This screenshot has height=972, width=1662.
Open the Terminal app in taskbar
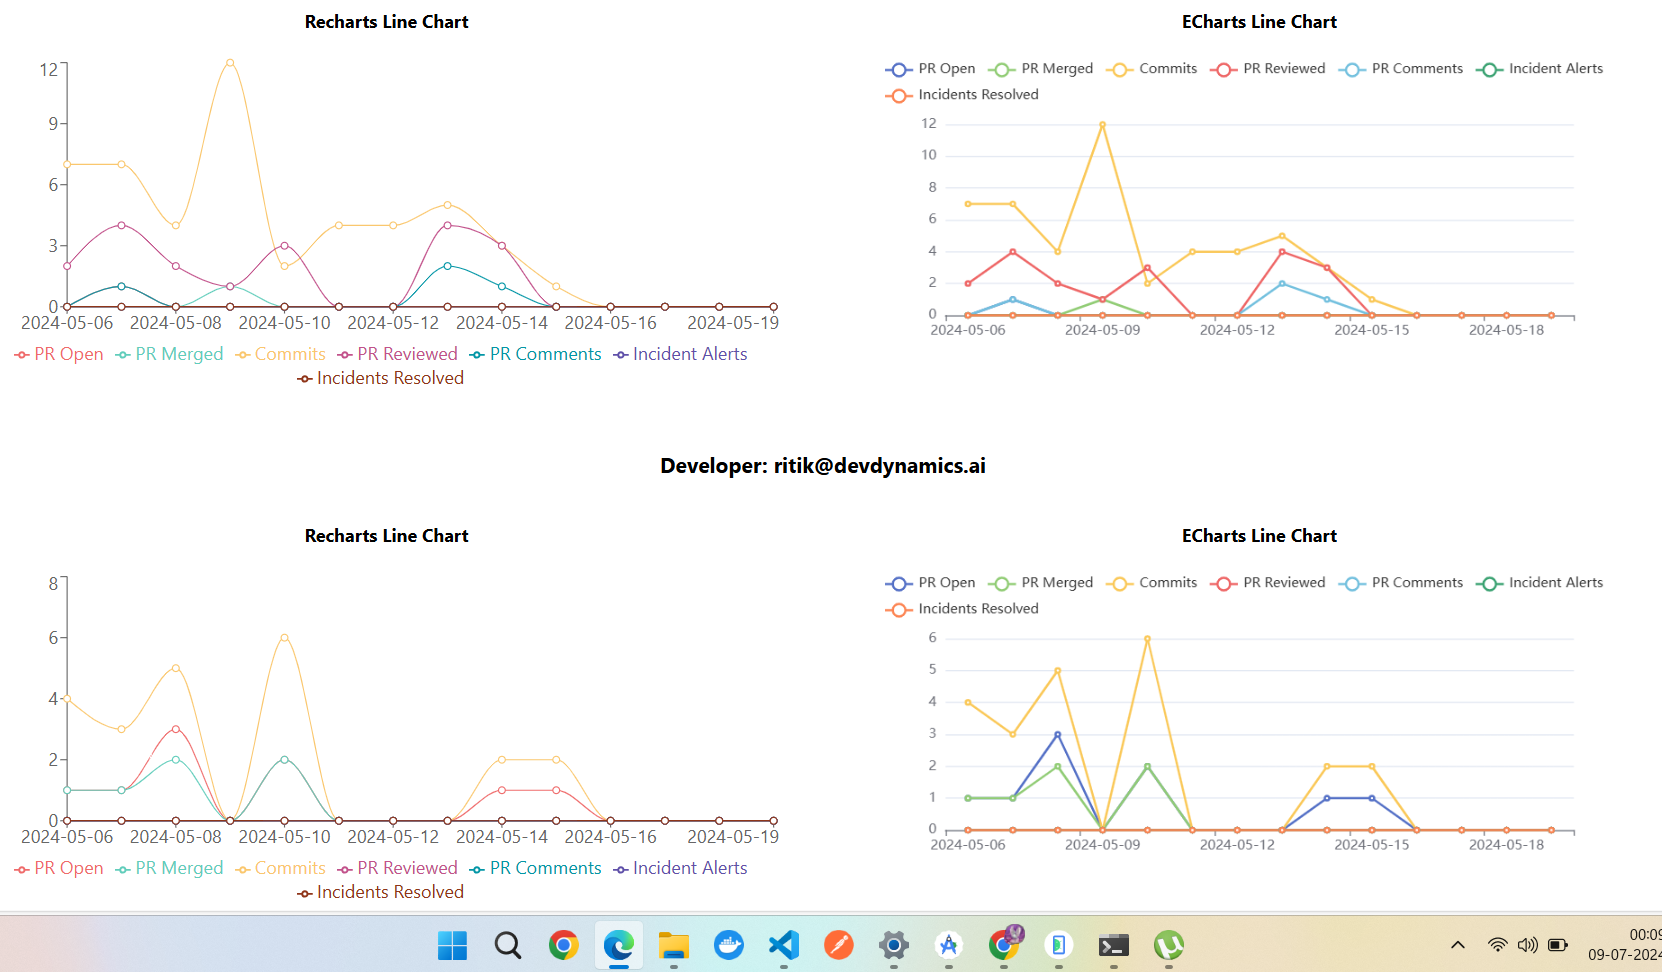(x=1114, y=945)
